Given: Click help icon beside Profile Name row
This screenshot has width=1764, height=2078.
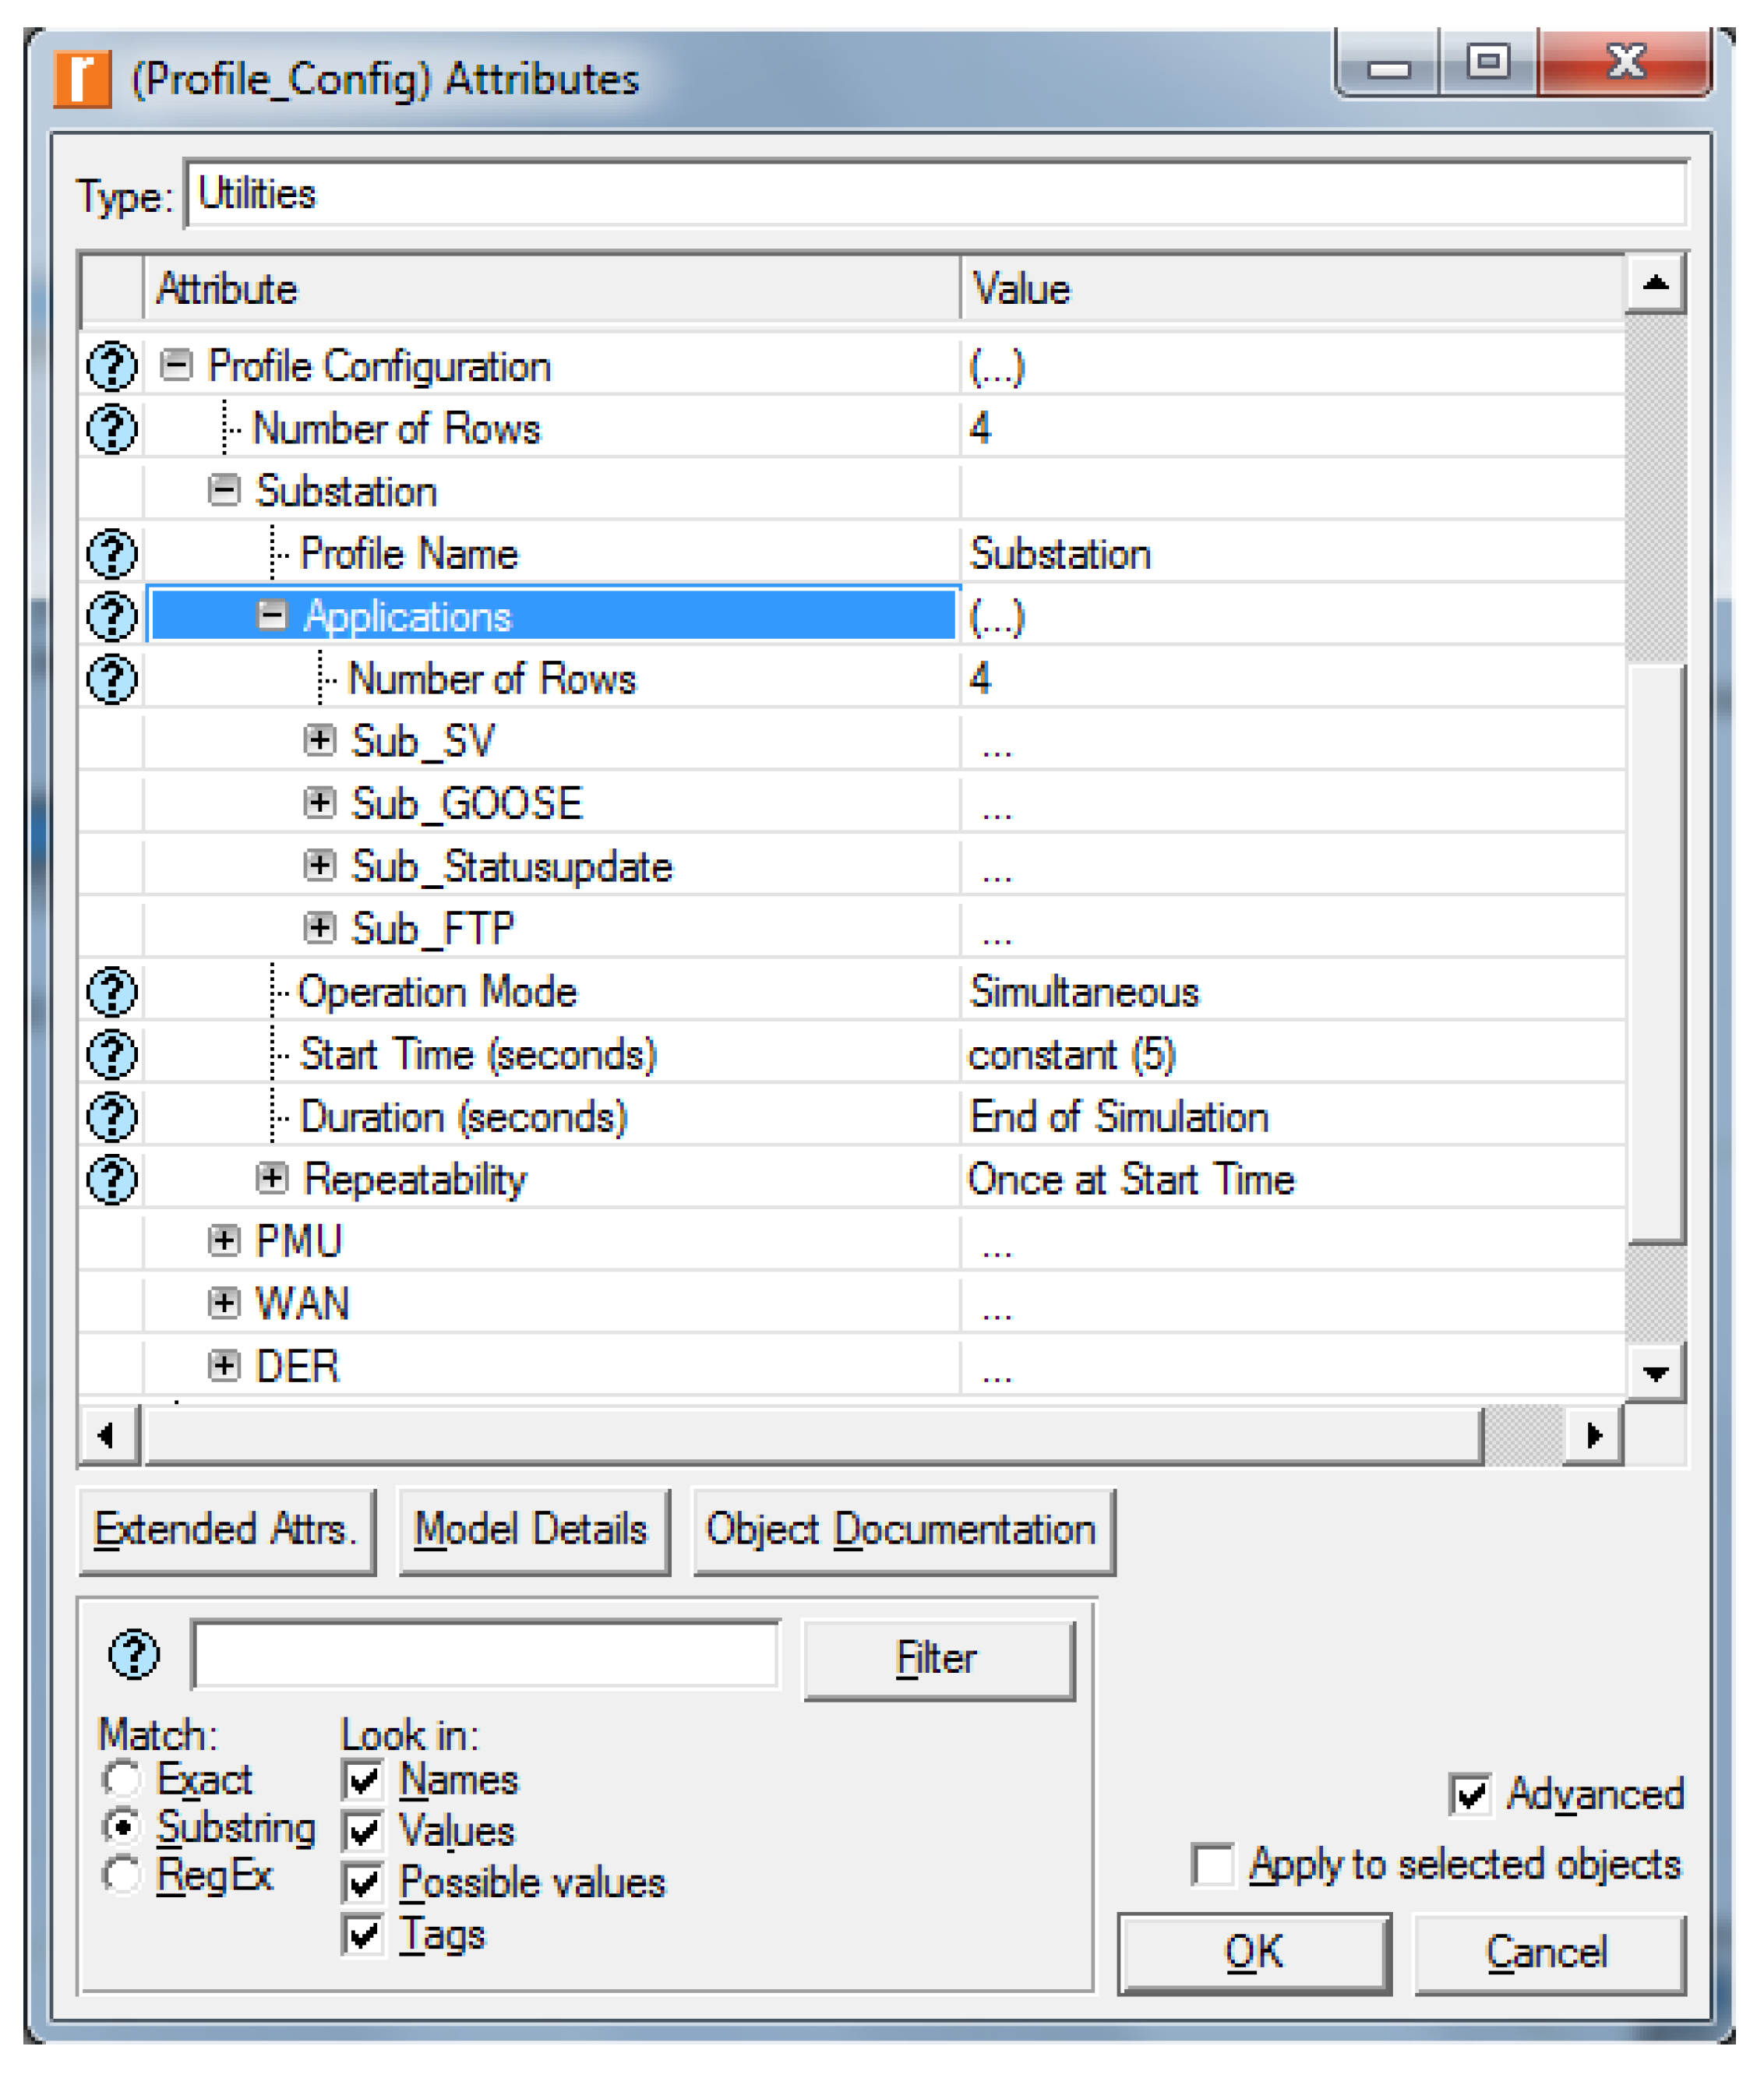Looking at the screenshot, I should pyautogui.click(x=112, y=554).
